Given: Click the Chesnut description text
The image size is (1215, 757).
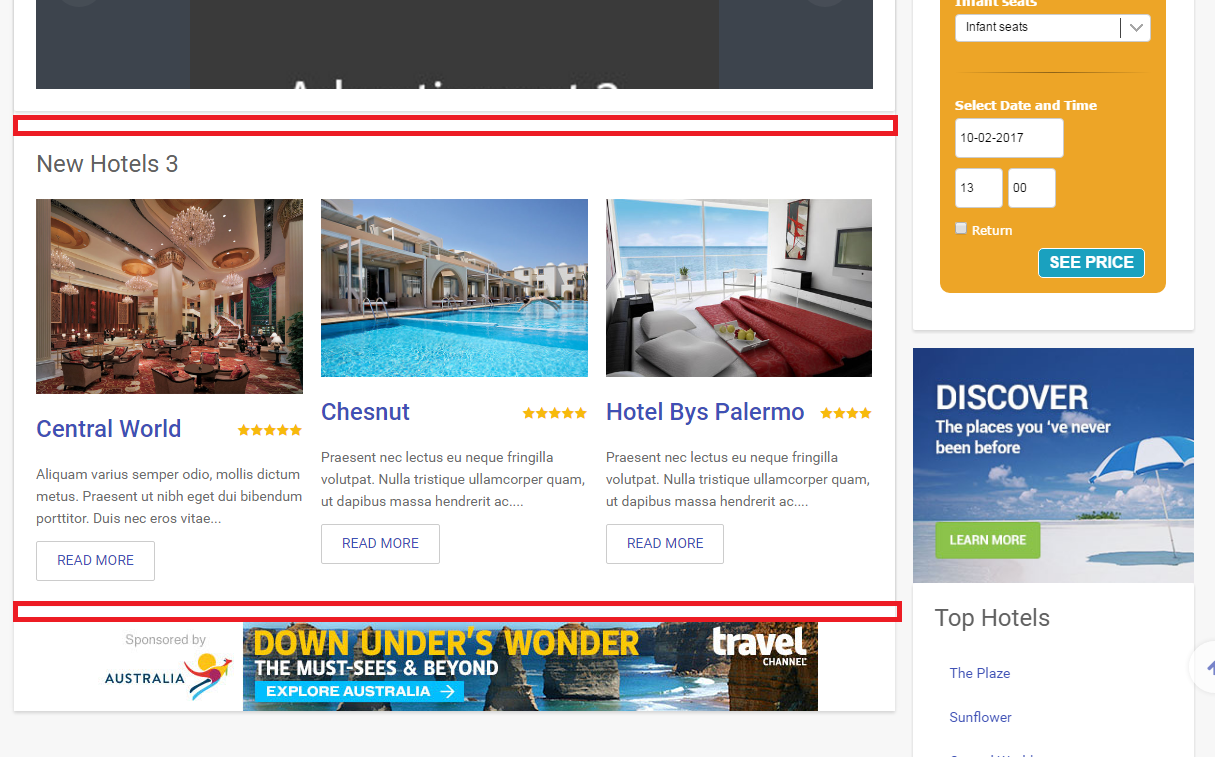Looking at the screenshot, I should pos(453,479).
